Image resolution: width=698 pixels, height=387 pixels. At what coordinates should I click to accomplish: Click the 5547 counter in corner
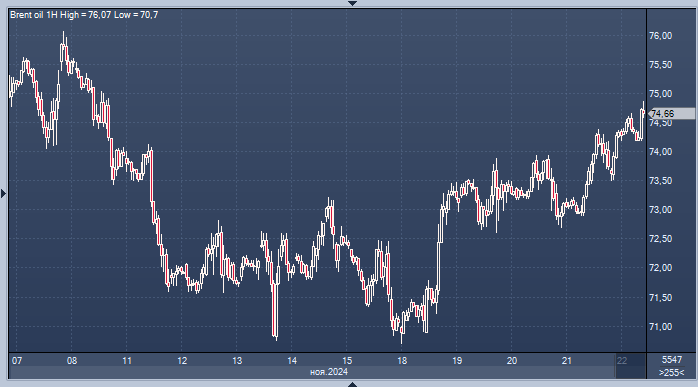pyautogui.click(x=672, y=360)
